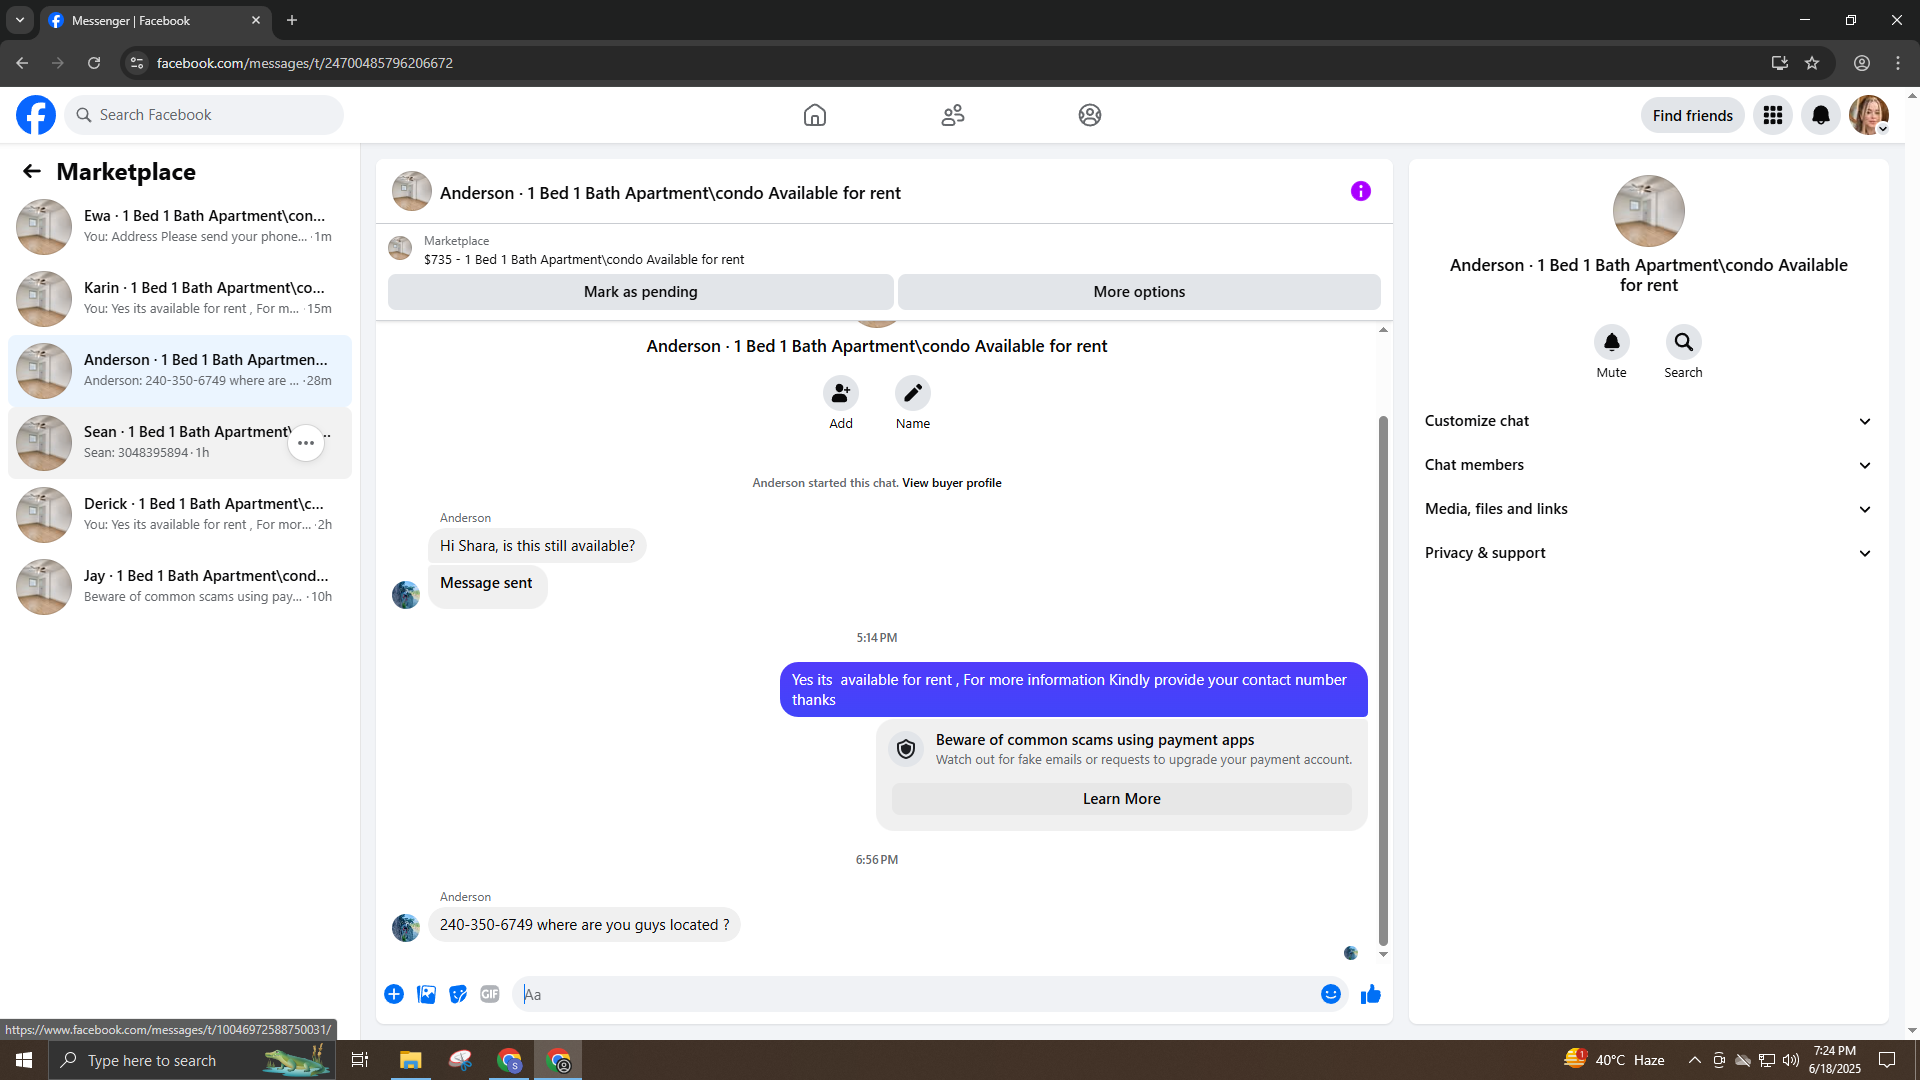Expand the Privacy & support section

click(x=1649, y=553)
